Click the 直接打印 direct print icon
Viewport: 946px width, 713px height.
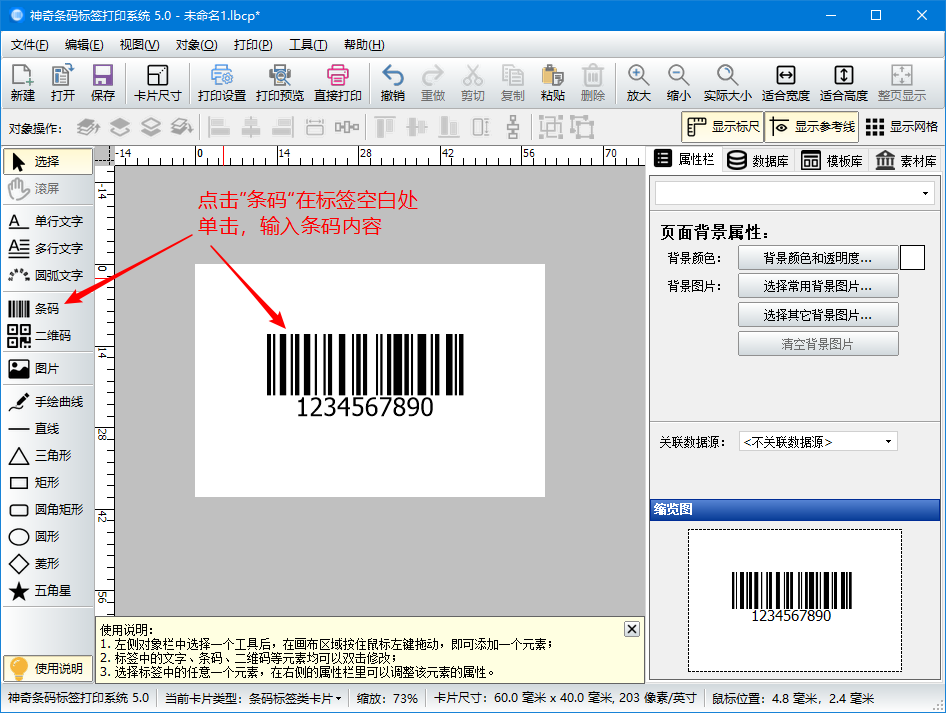337,83
